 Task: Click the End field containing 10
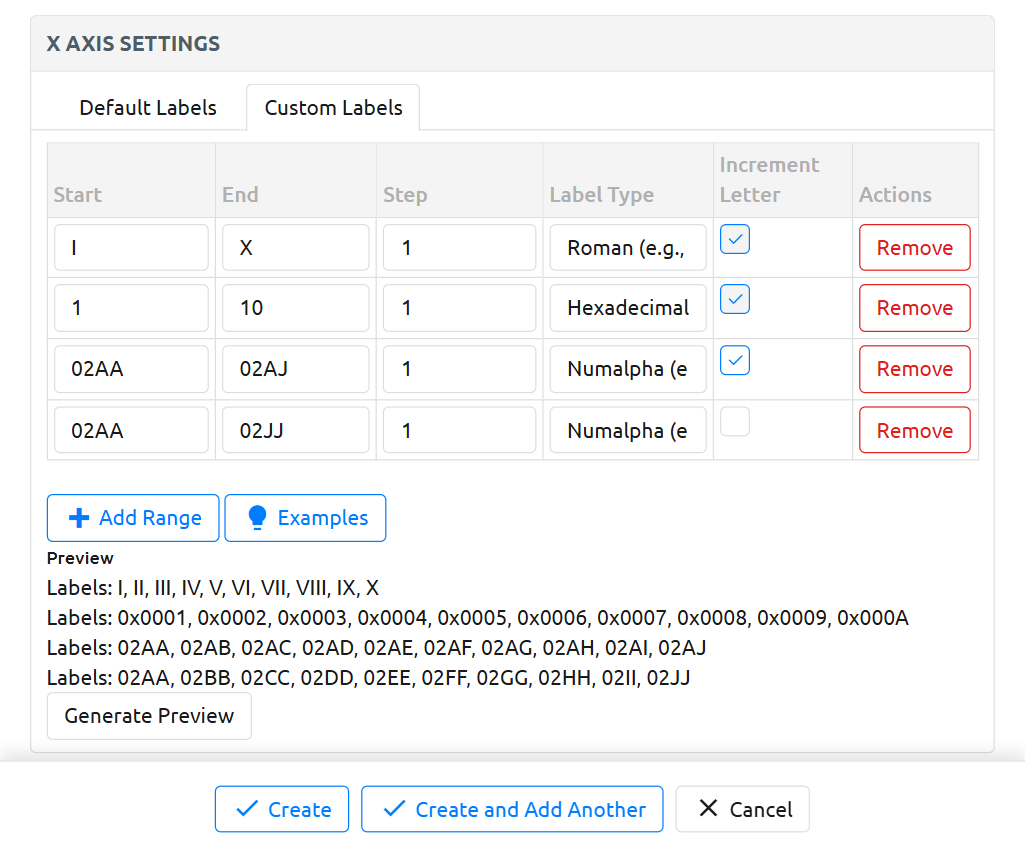(x=295, y=308)
